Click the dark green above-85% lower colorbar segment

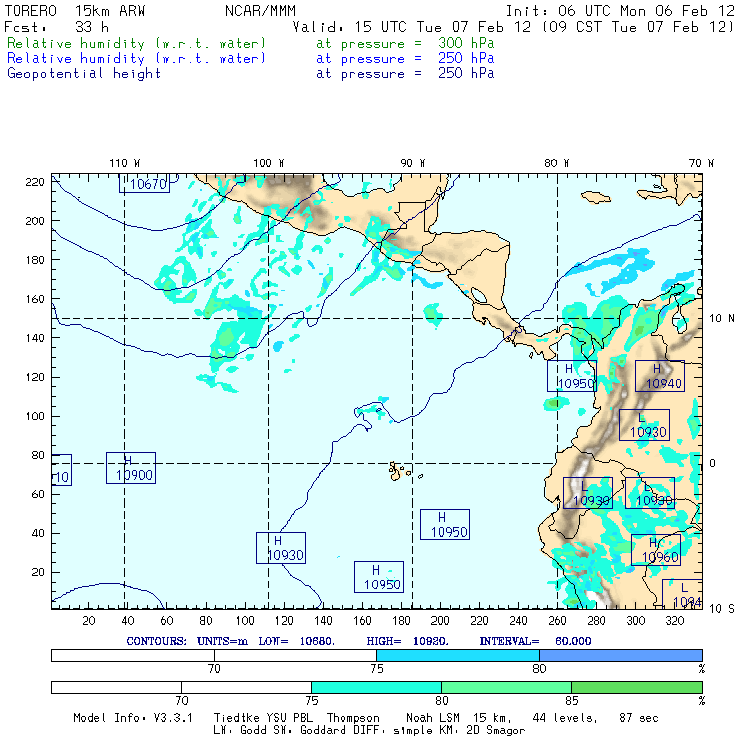click(637, 687)
